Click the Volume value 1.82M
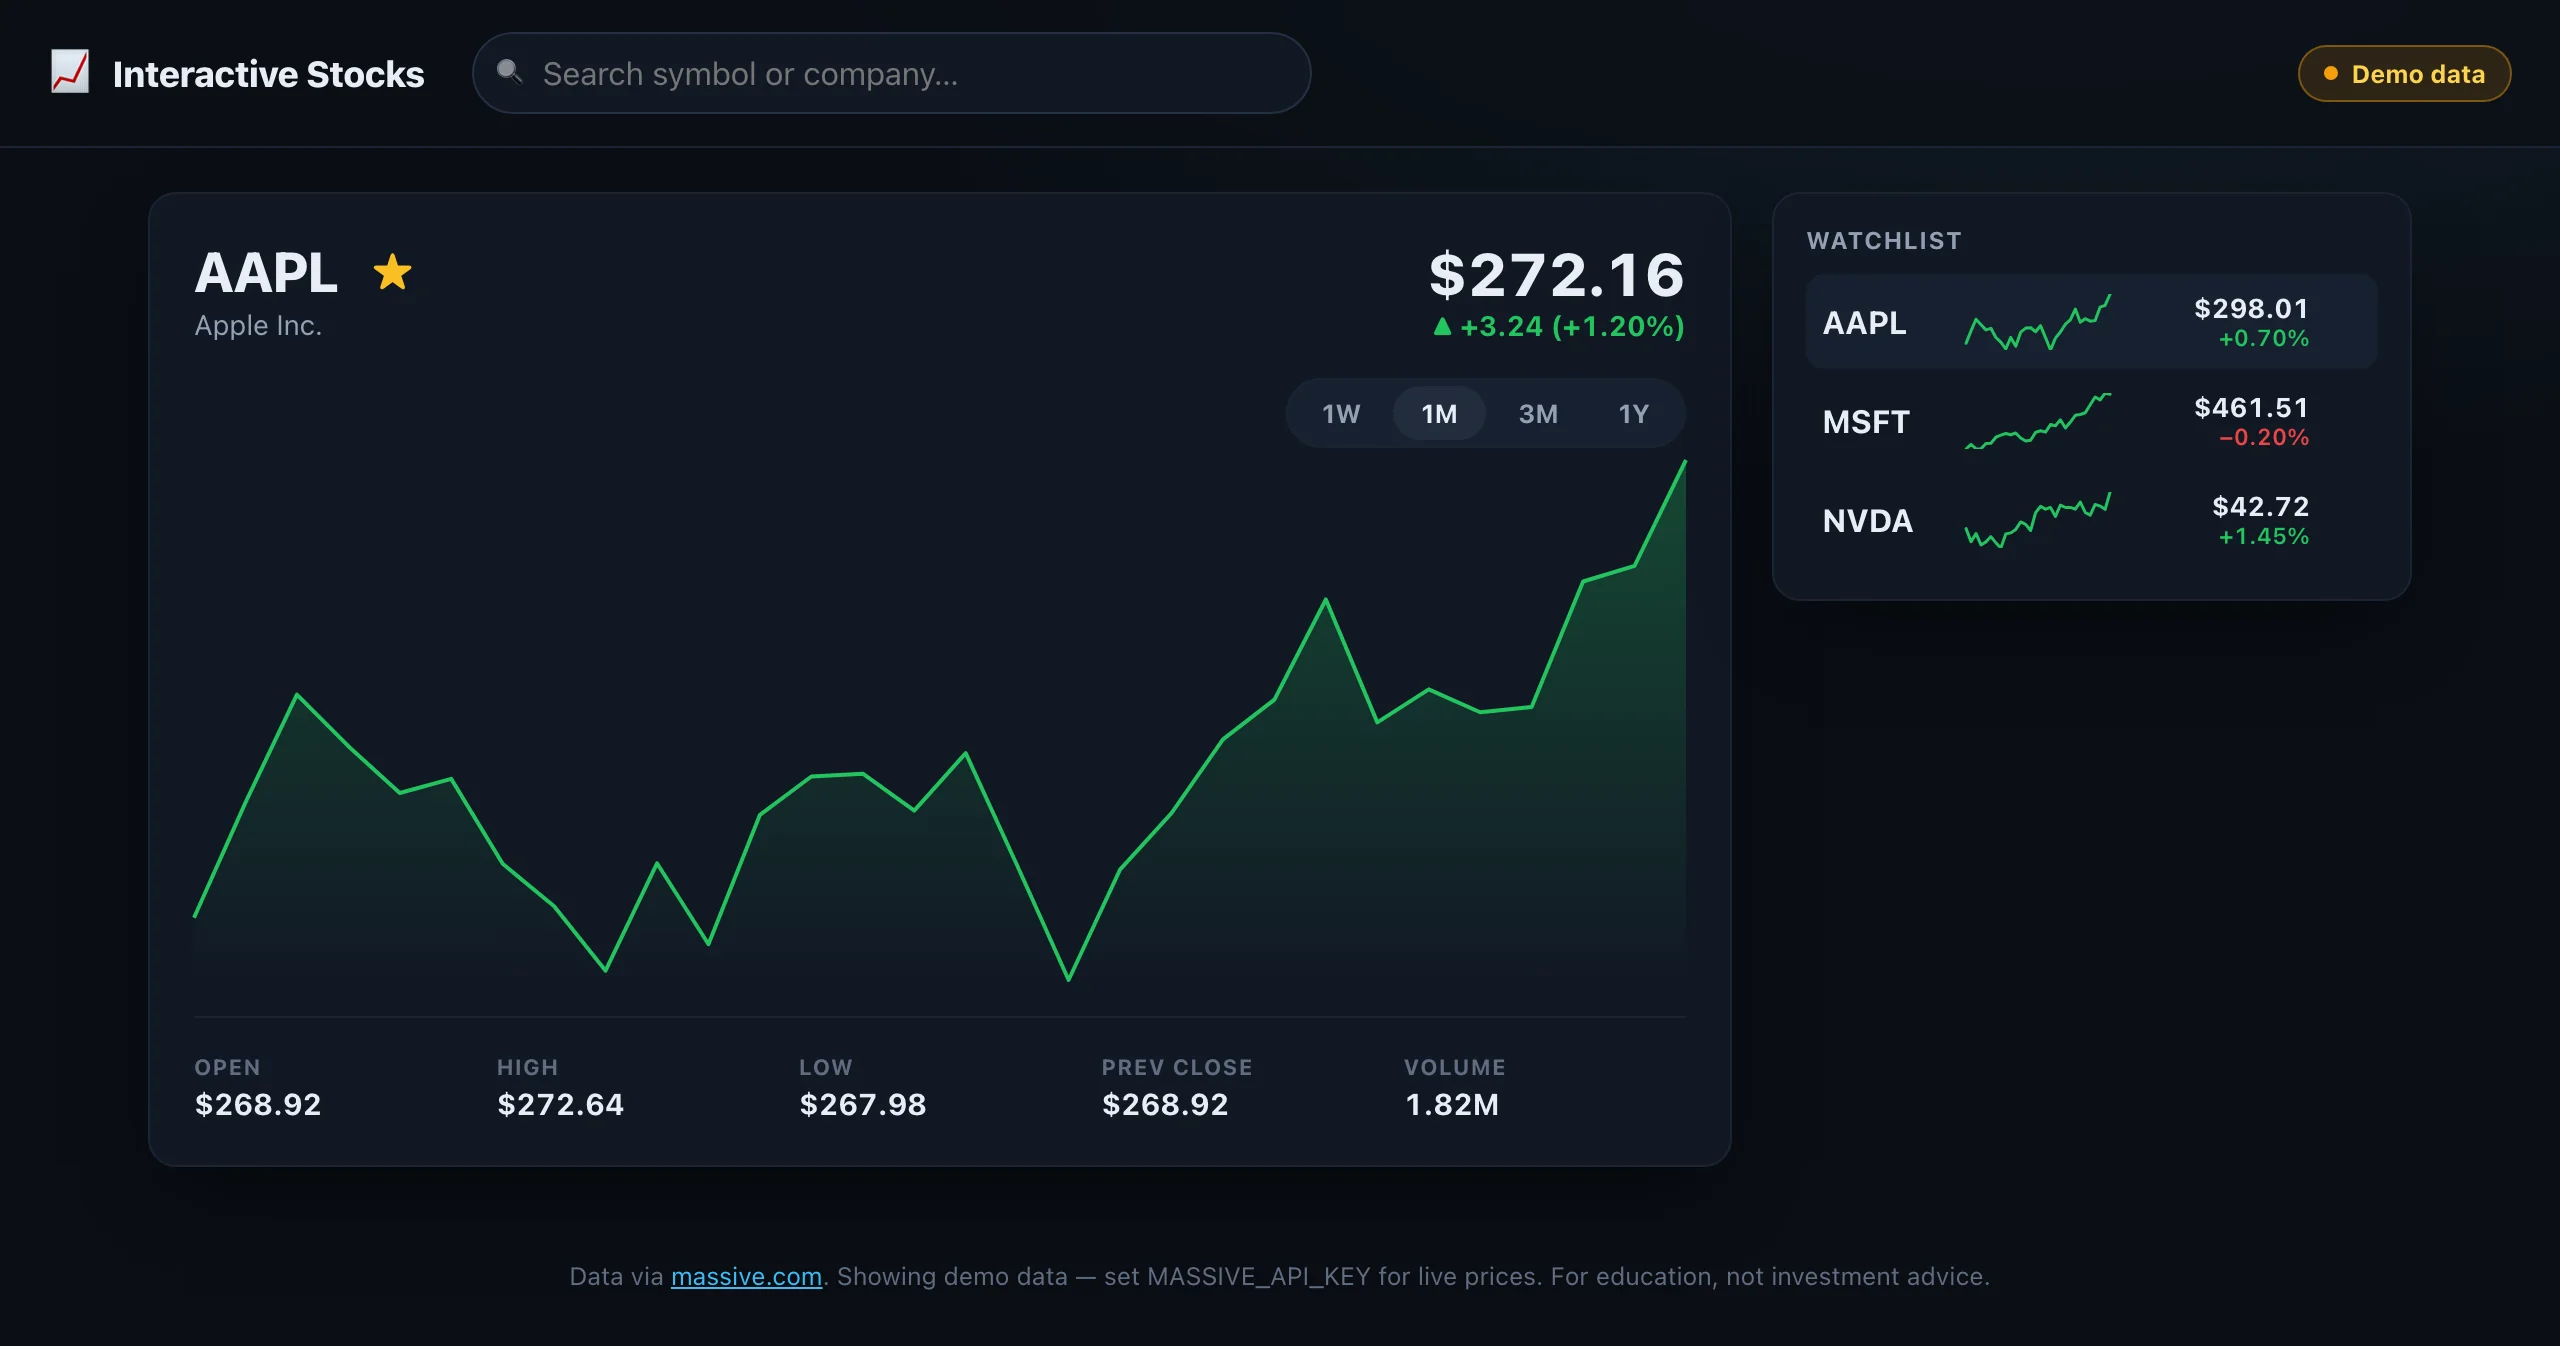The width and height of the screenshot is (2560, 1346). (1452, 1104)
